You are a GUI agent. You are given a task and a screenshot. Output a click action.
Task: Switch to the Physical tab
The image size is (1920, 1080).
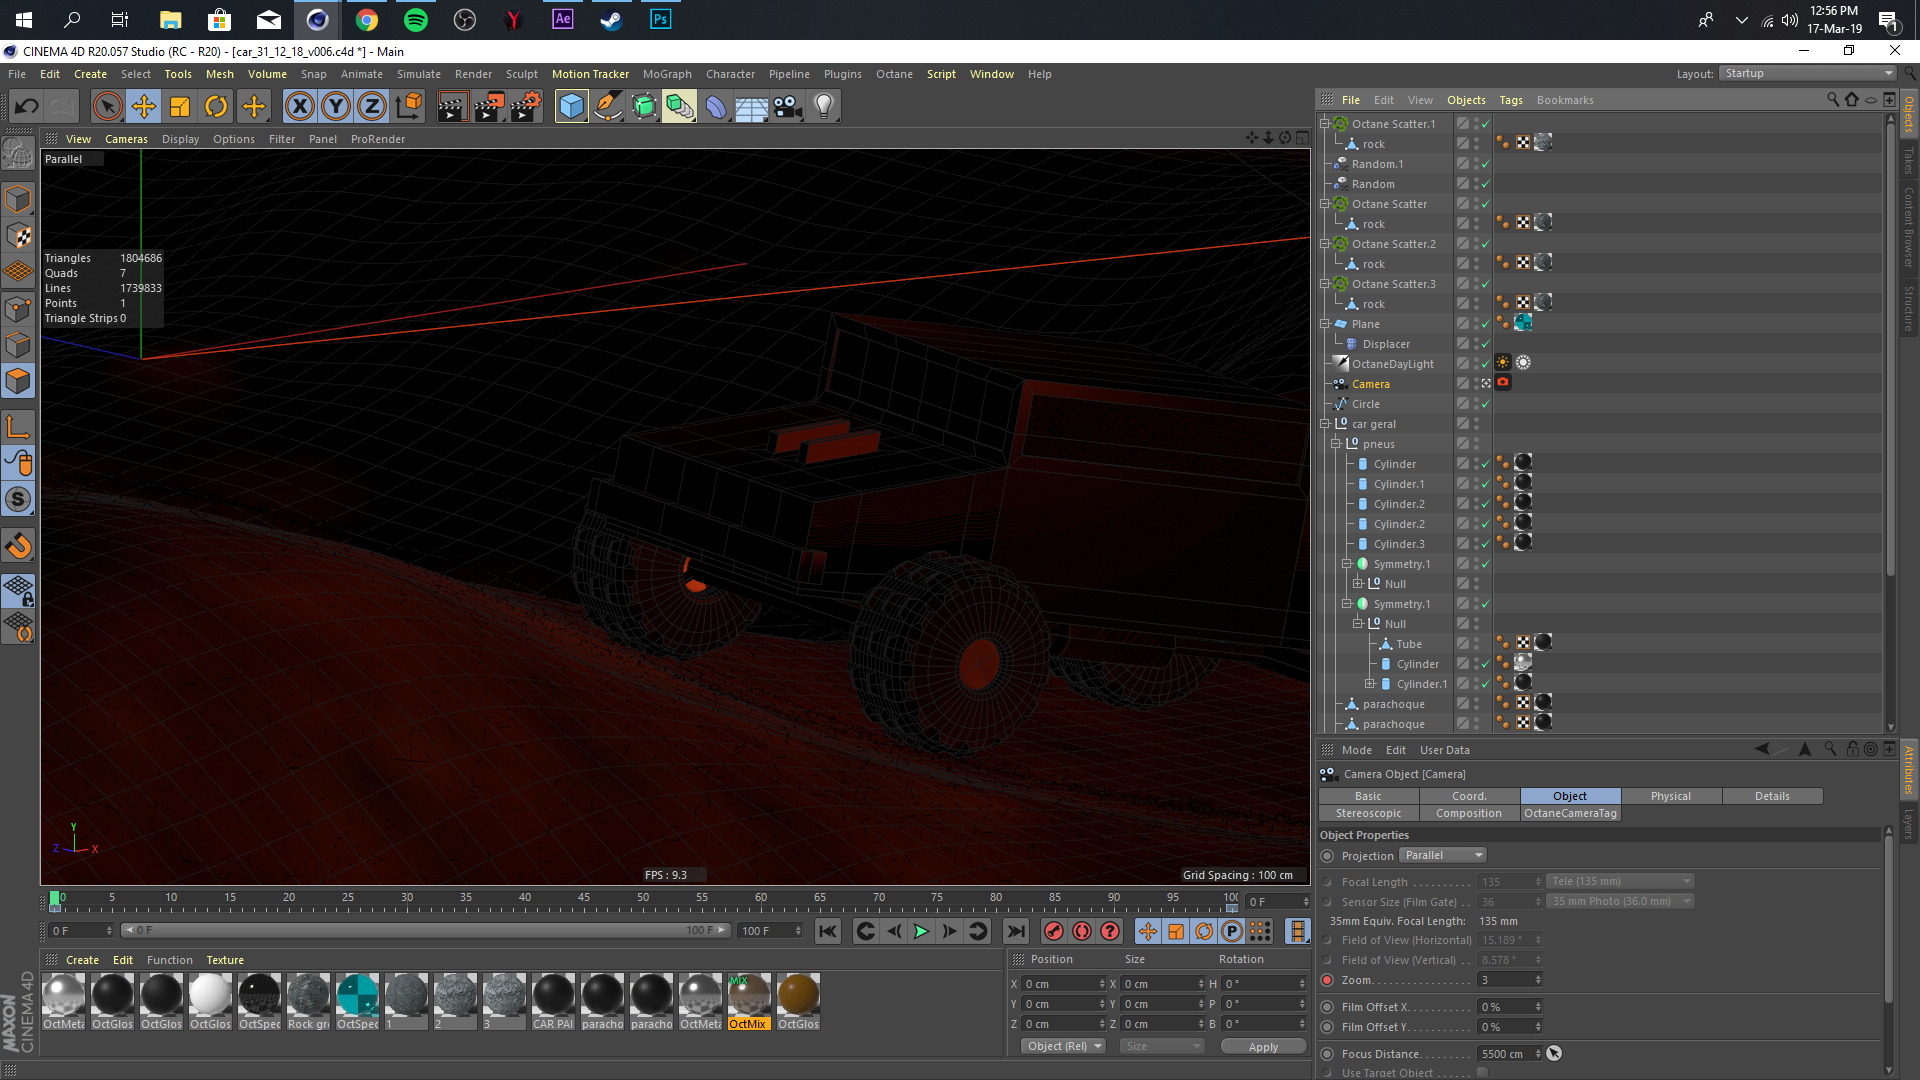point(1670,796)
